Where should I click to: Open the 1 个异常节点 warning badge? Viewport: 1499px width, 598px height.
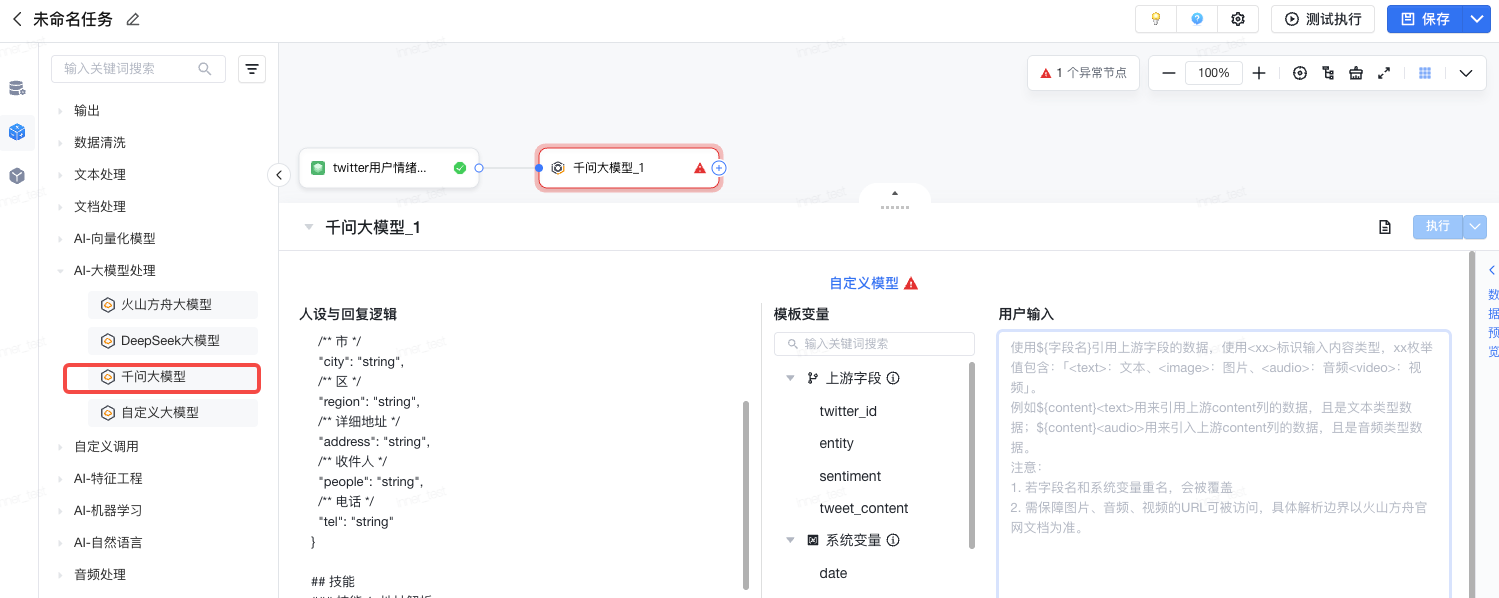coord(1083,73)
